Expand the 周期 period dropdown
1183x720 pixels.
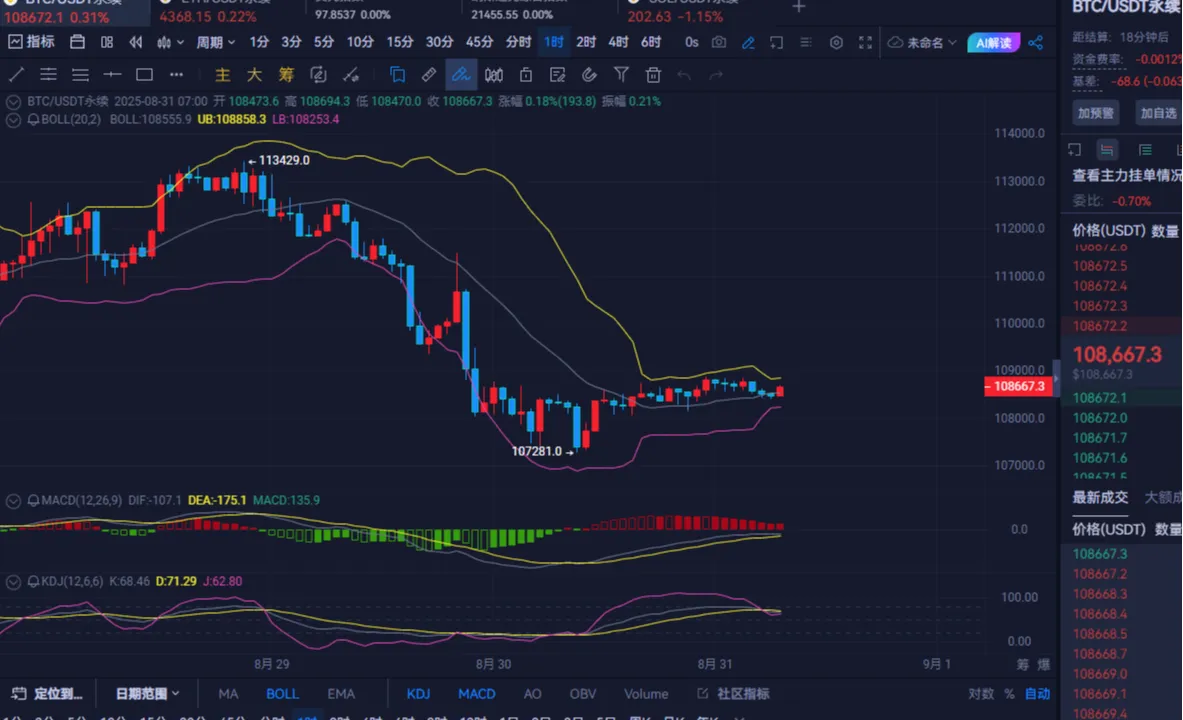[x=216, y=42]
